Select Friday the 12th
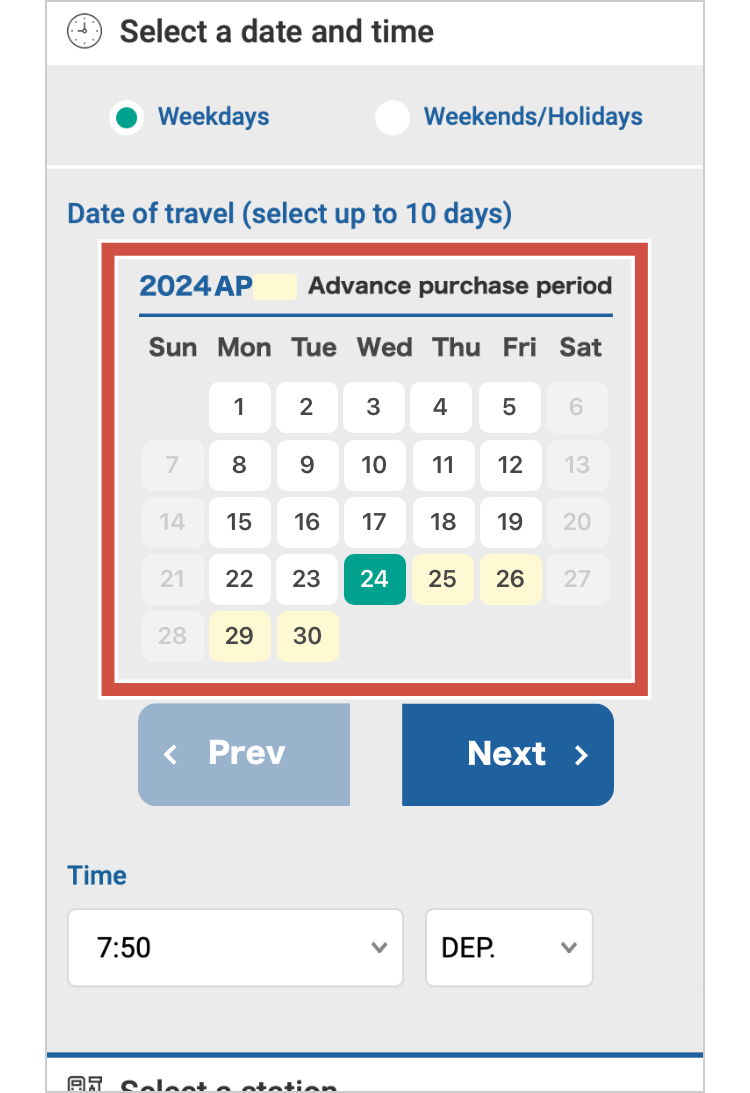The height and width of the screenshot is (1093, 750). 510,465
